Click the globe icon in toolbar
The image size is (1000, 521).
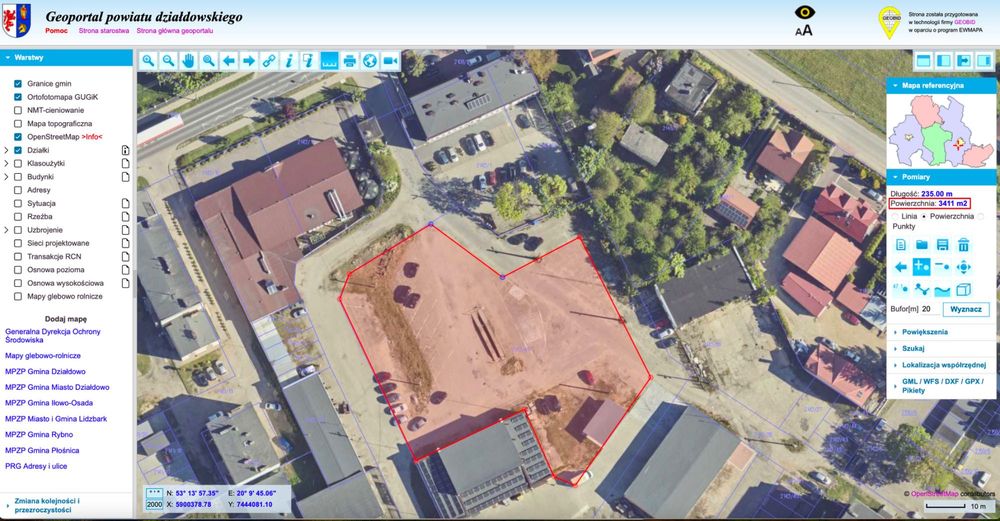[x=370, y=61]
